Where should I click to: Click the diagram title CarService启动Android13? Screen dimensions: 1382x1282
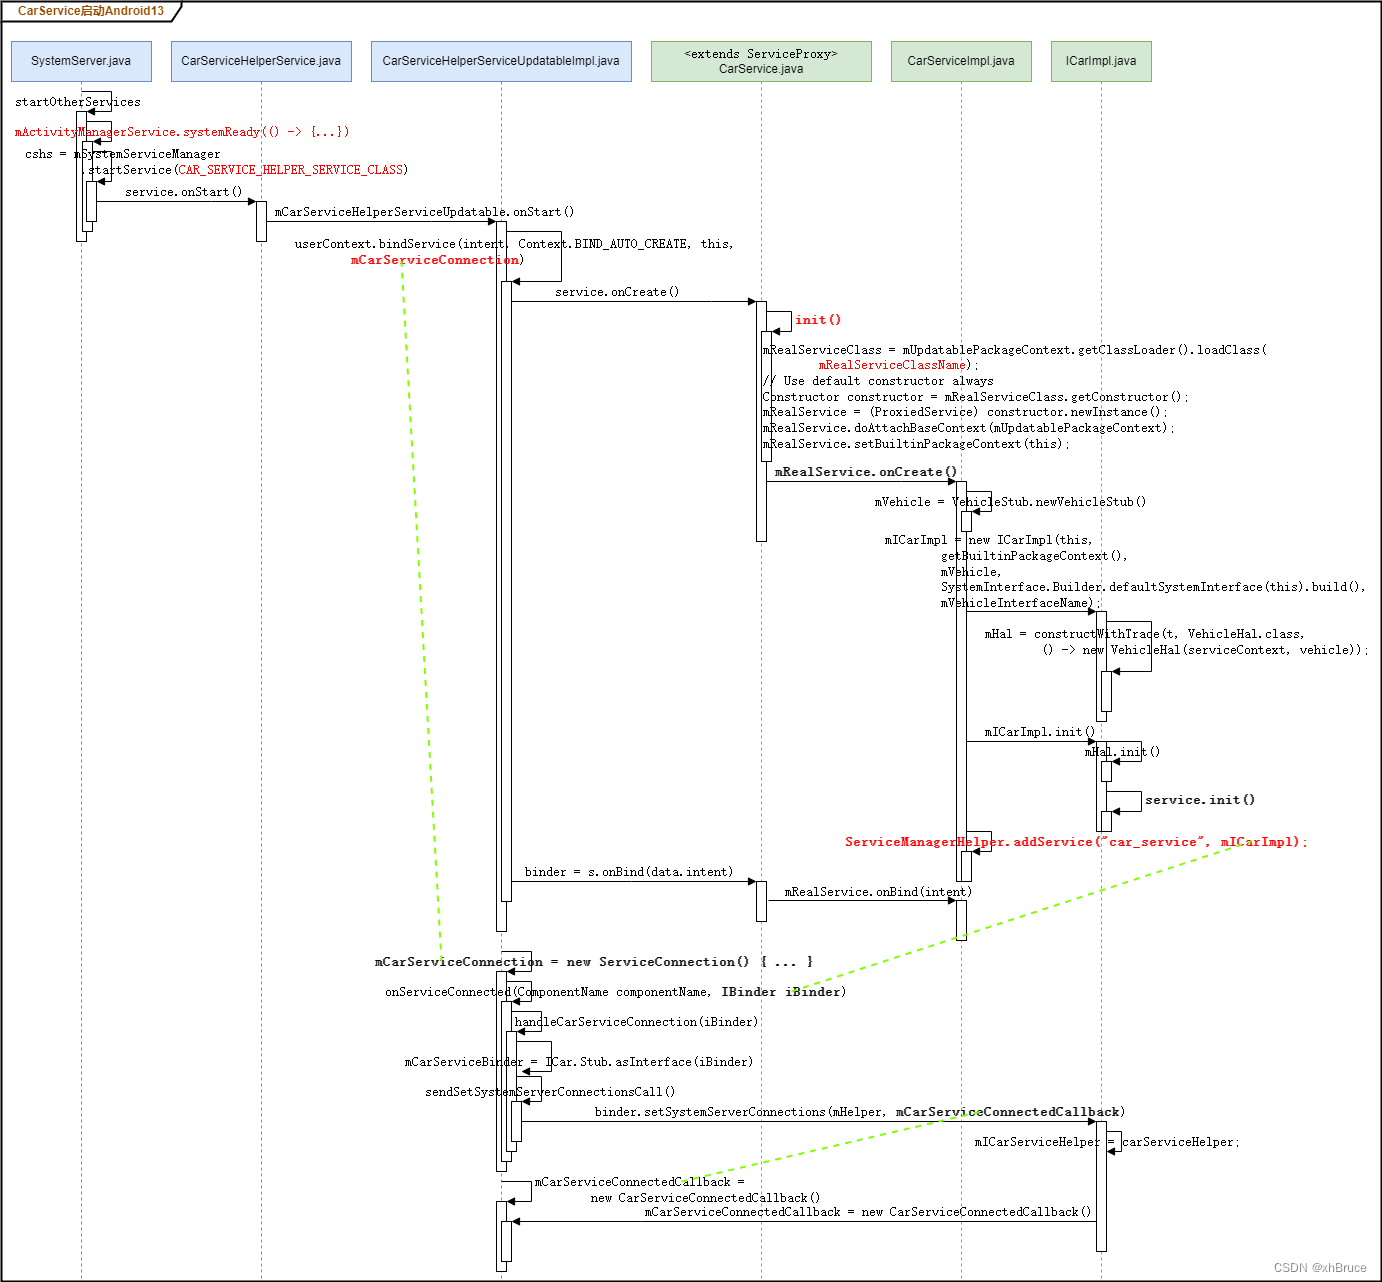pos(91,11)
